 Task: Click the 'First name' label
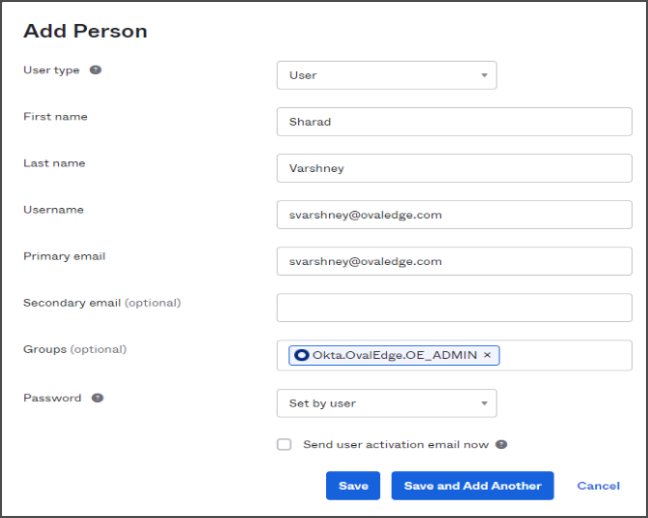(x=55, y=117)
